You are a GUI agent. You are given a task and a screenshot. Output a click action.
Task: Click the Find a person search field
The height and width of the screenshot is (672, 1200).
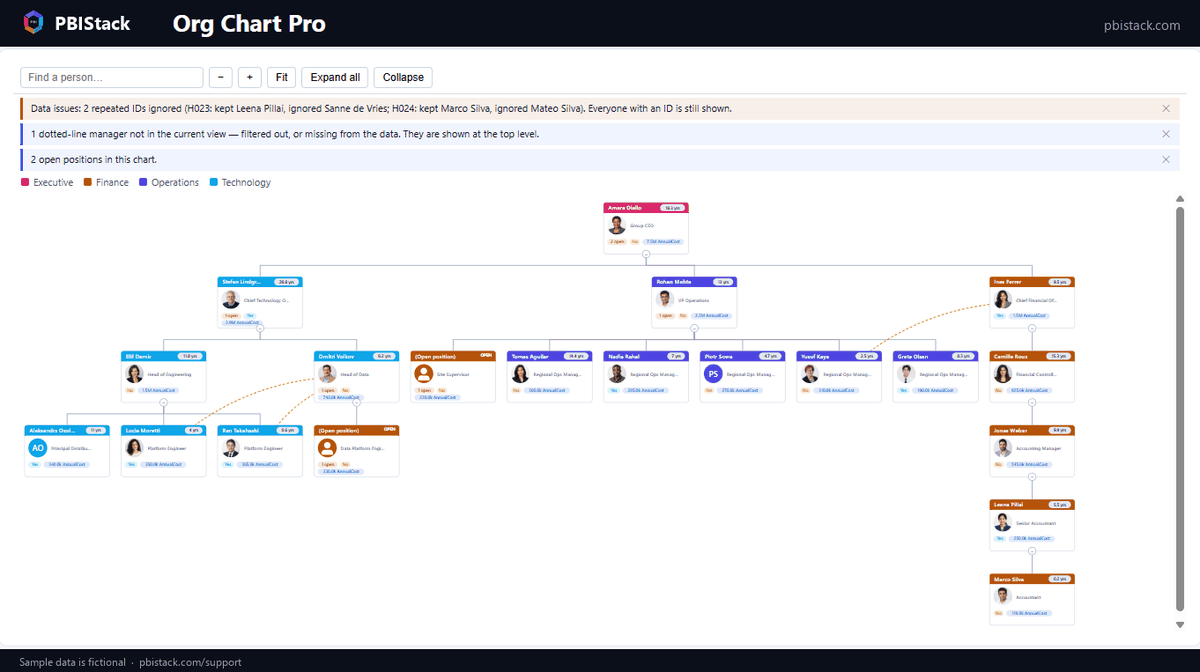pos(112,77)
